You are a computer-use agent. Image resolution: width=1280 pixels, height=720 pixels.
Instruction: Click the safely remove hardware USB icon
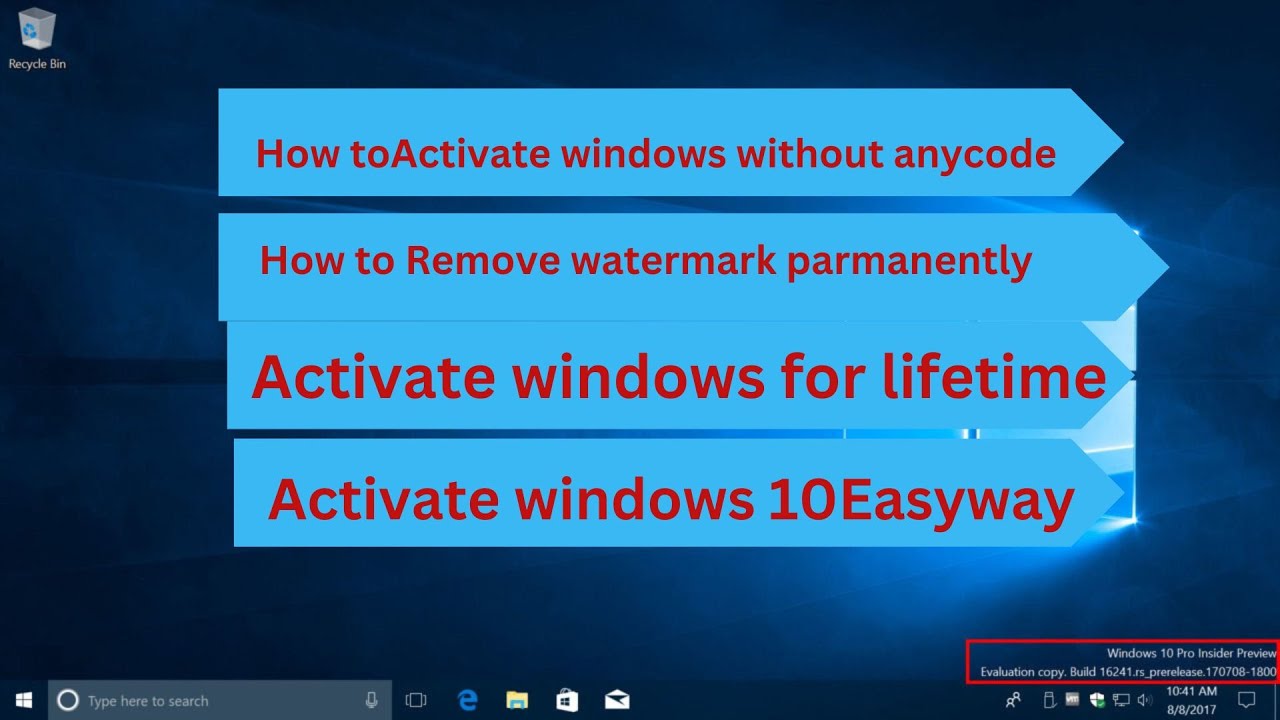pyautogui.click(x=1050, y=699)
